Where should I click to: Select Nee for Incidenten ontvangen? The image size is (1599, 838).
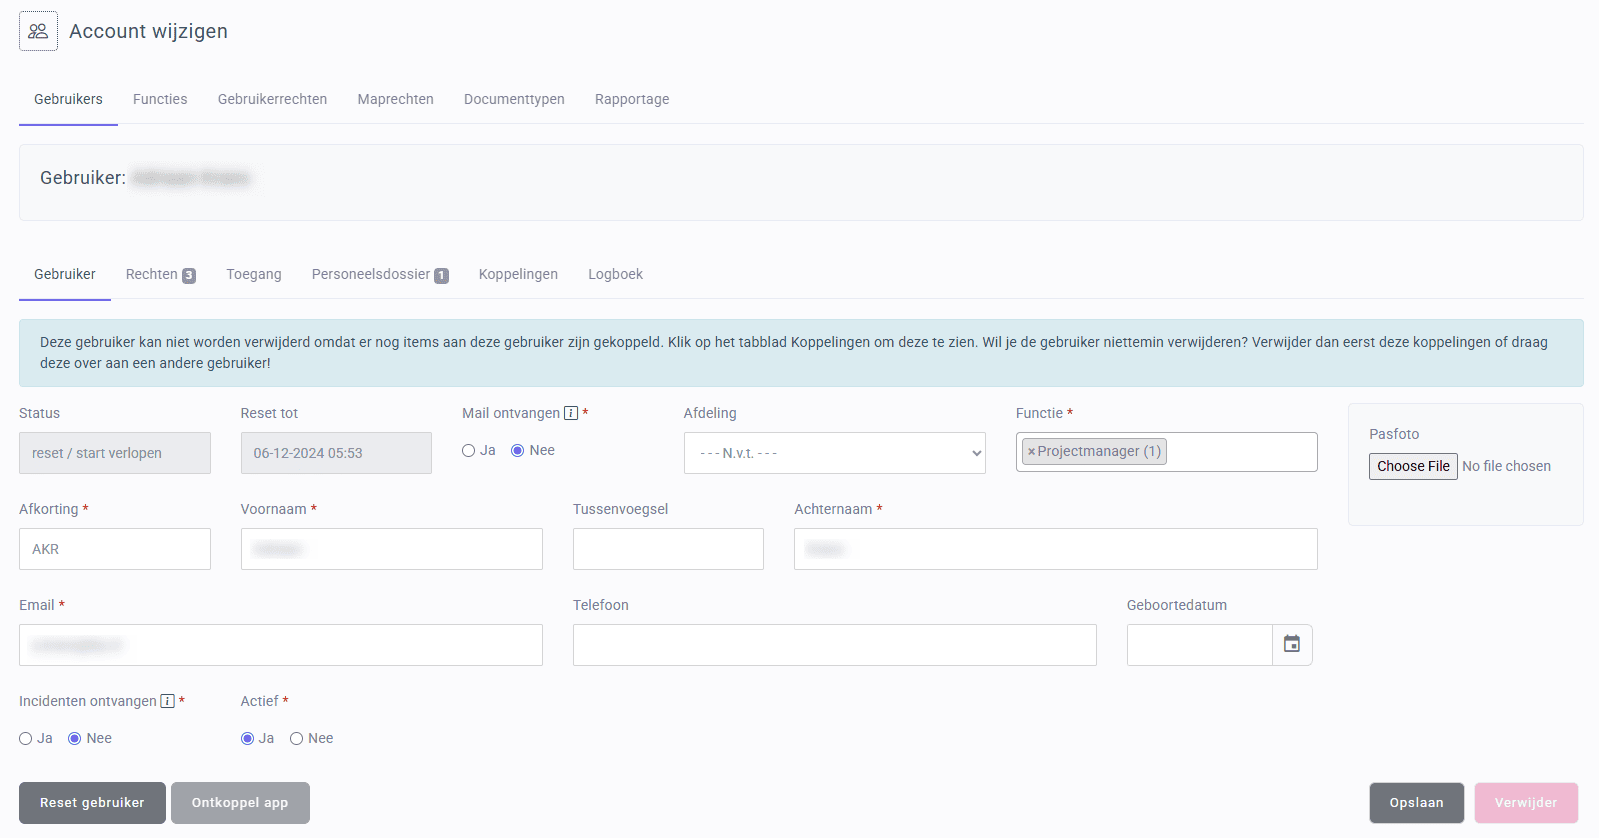tap(75, 739)
